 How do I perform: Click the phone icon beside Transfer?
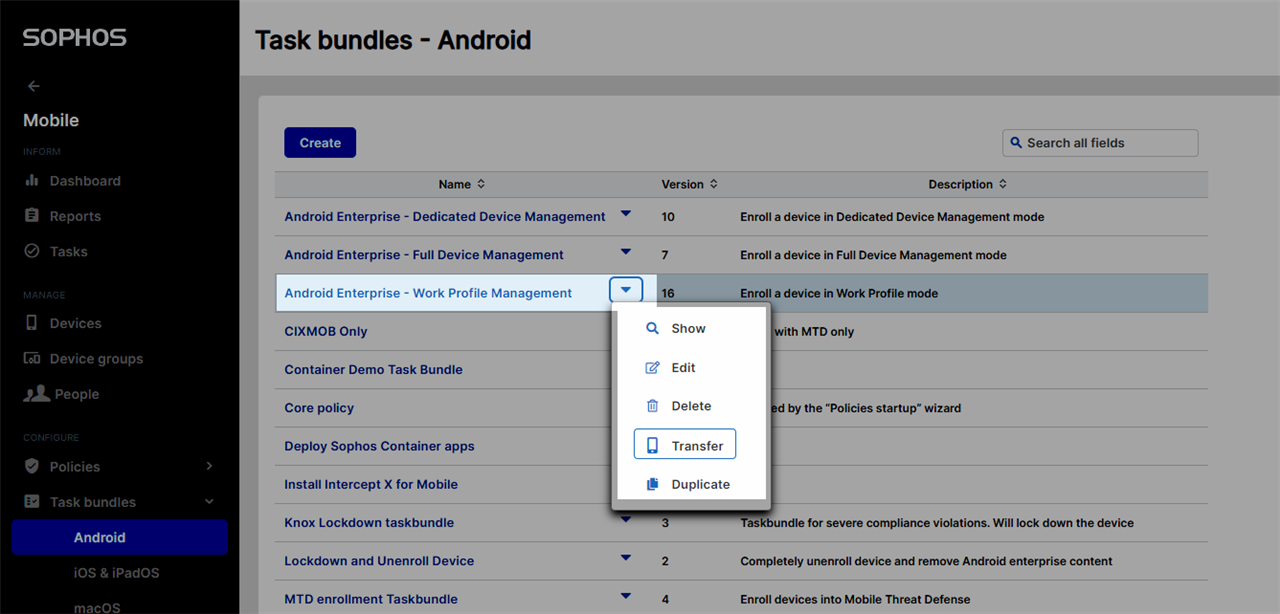[652, 446]
